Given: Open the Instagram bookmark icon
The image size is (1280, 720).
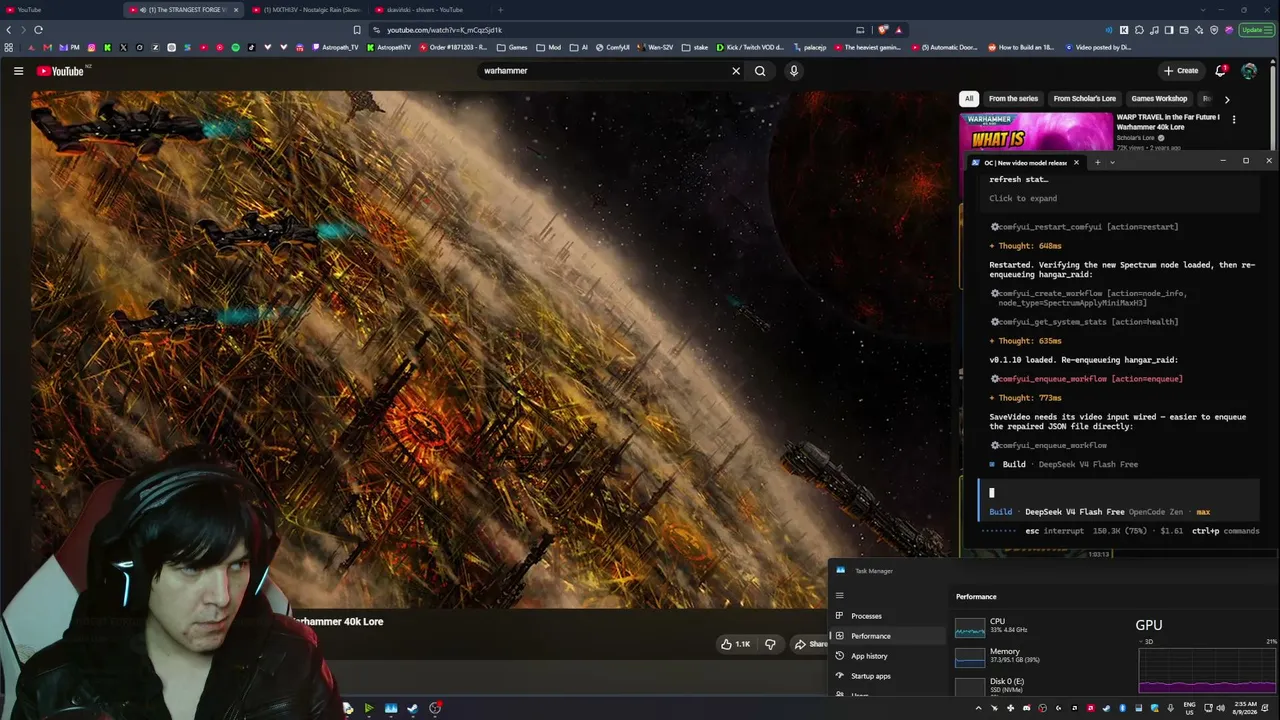Looking at the screenshot, I should (x=92, y=47).
